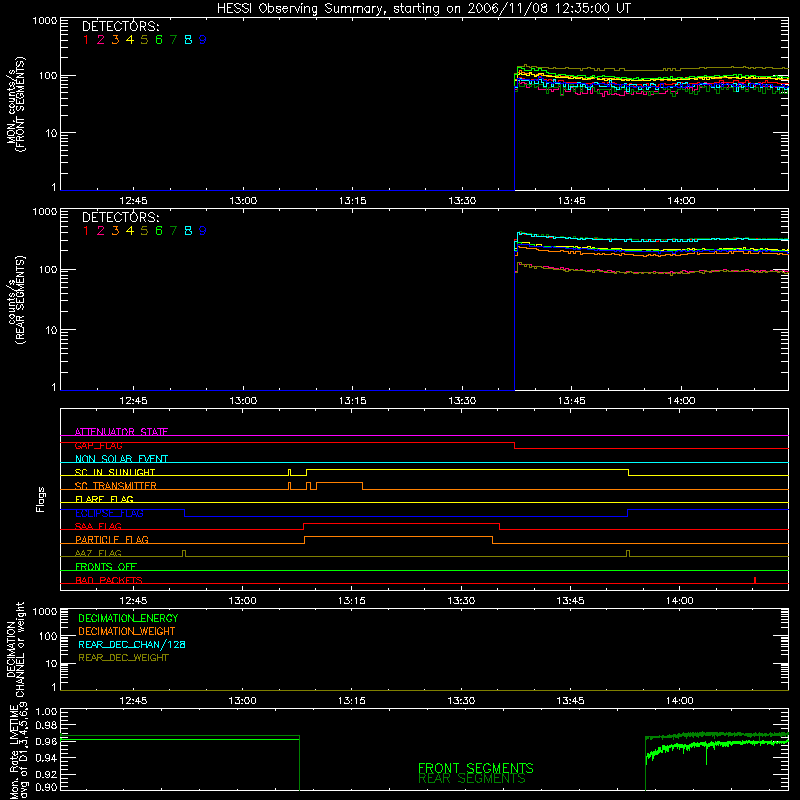Click the red BAD_PACKETS spike marker
Viewport: 800px width, 800px height.
click(755, 580)
